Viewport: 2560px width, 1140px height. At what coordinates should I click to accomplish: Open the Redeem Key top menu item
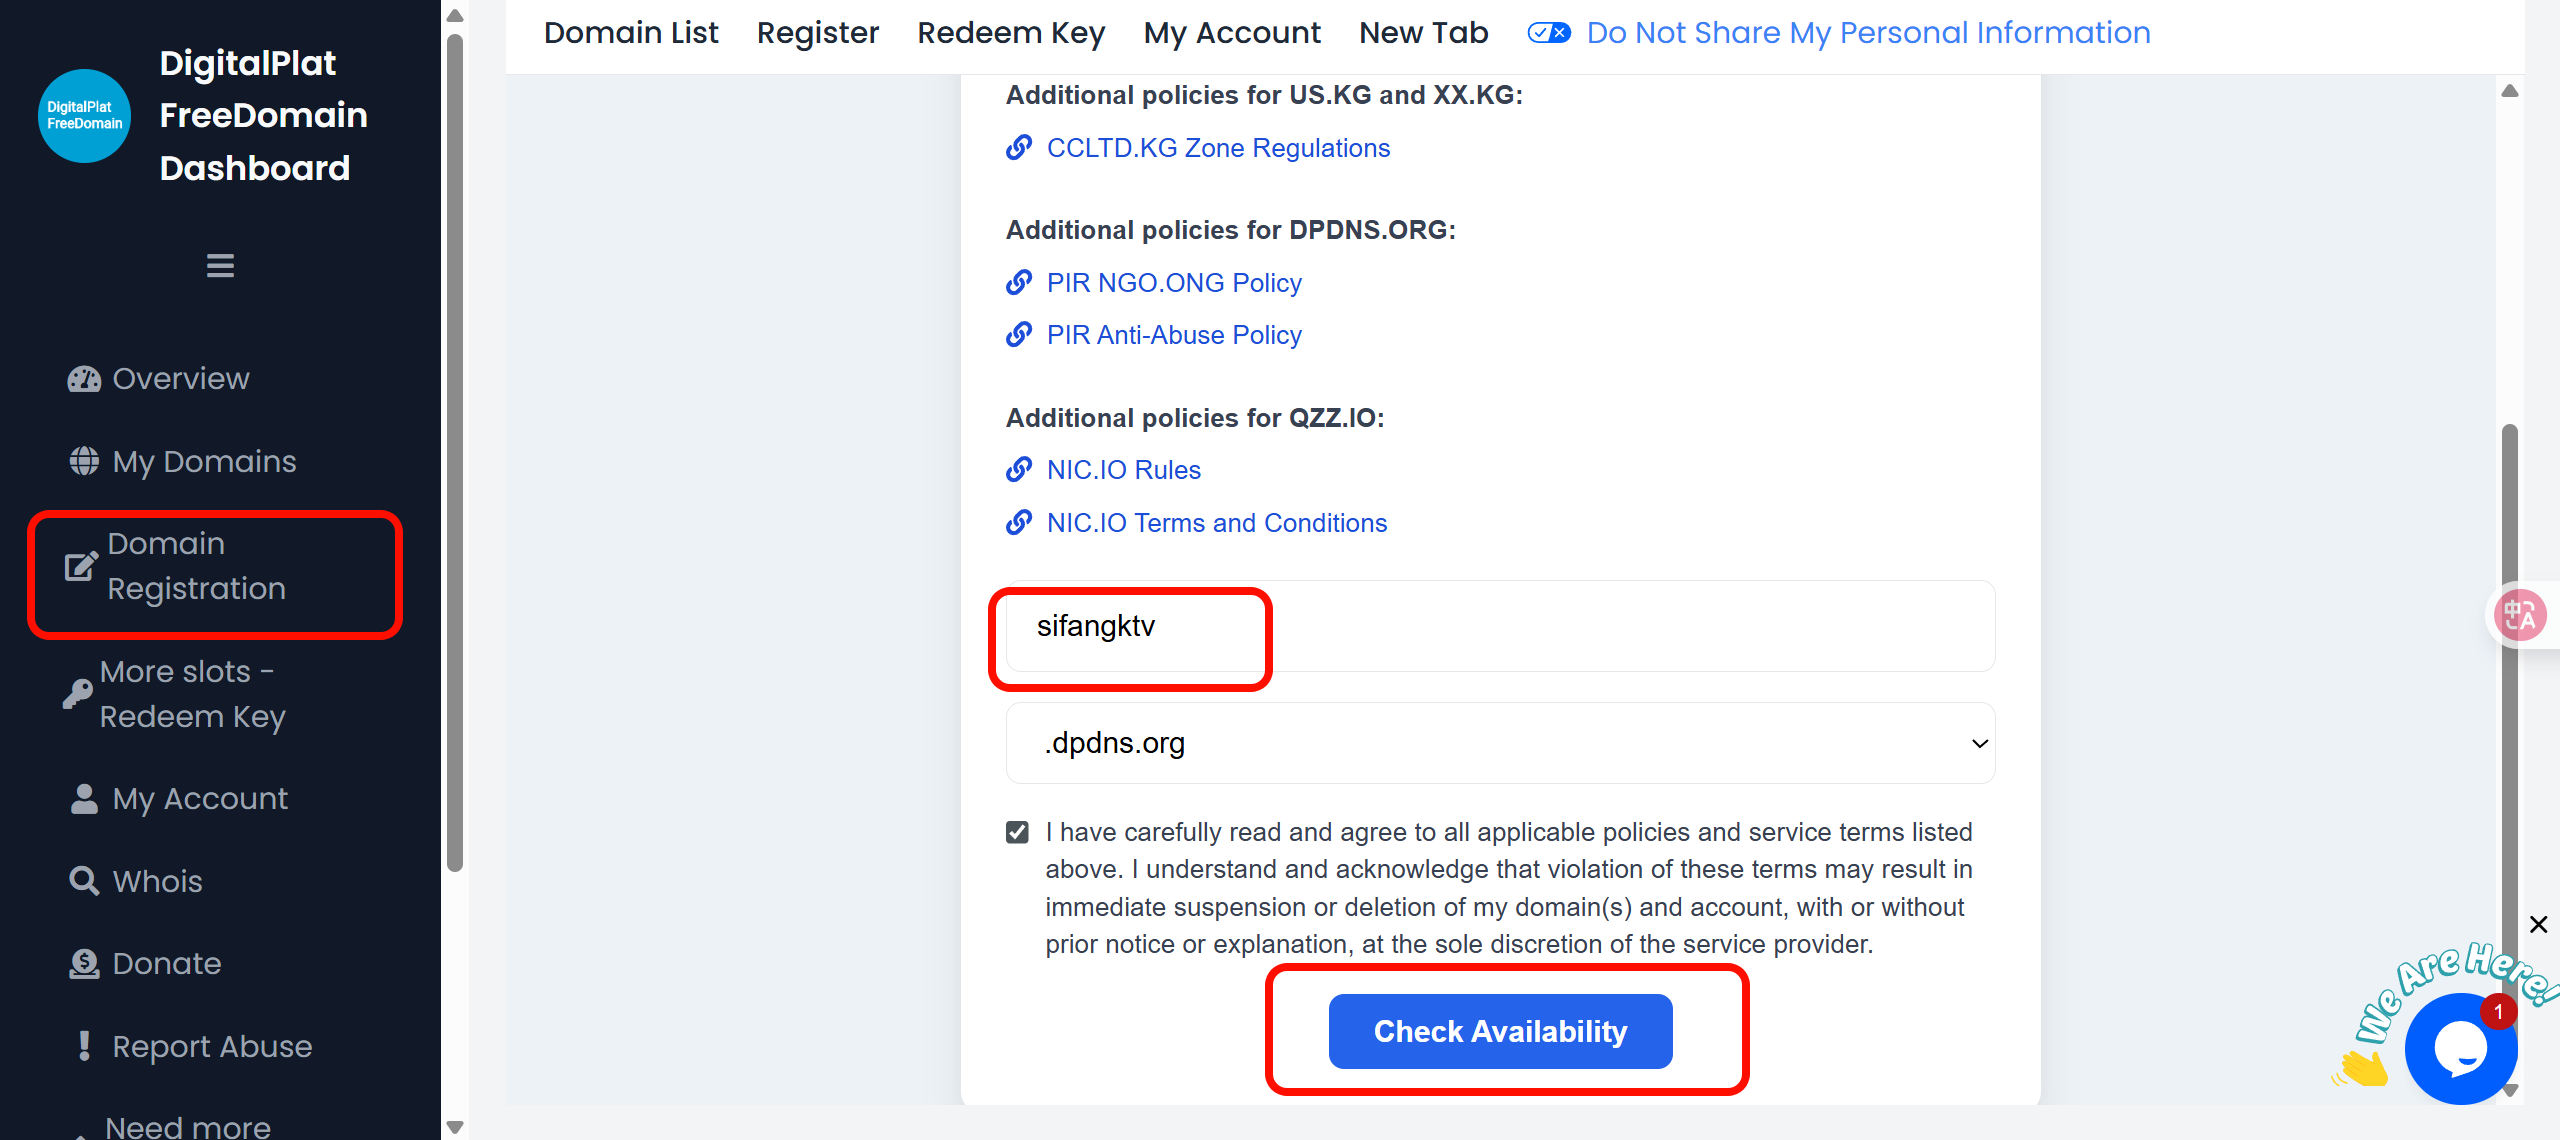1011,33
